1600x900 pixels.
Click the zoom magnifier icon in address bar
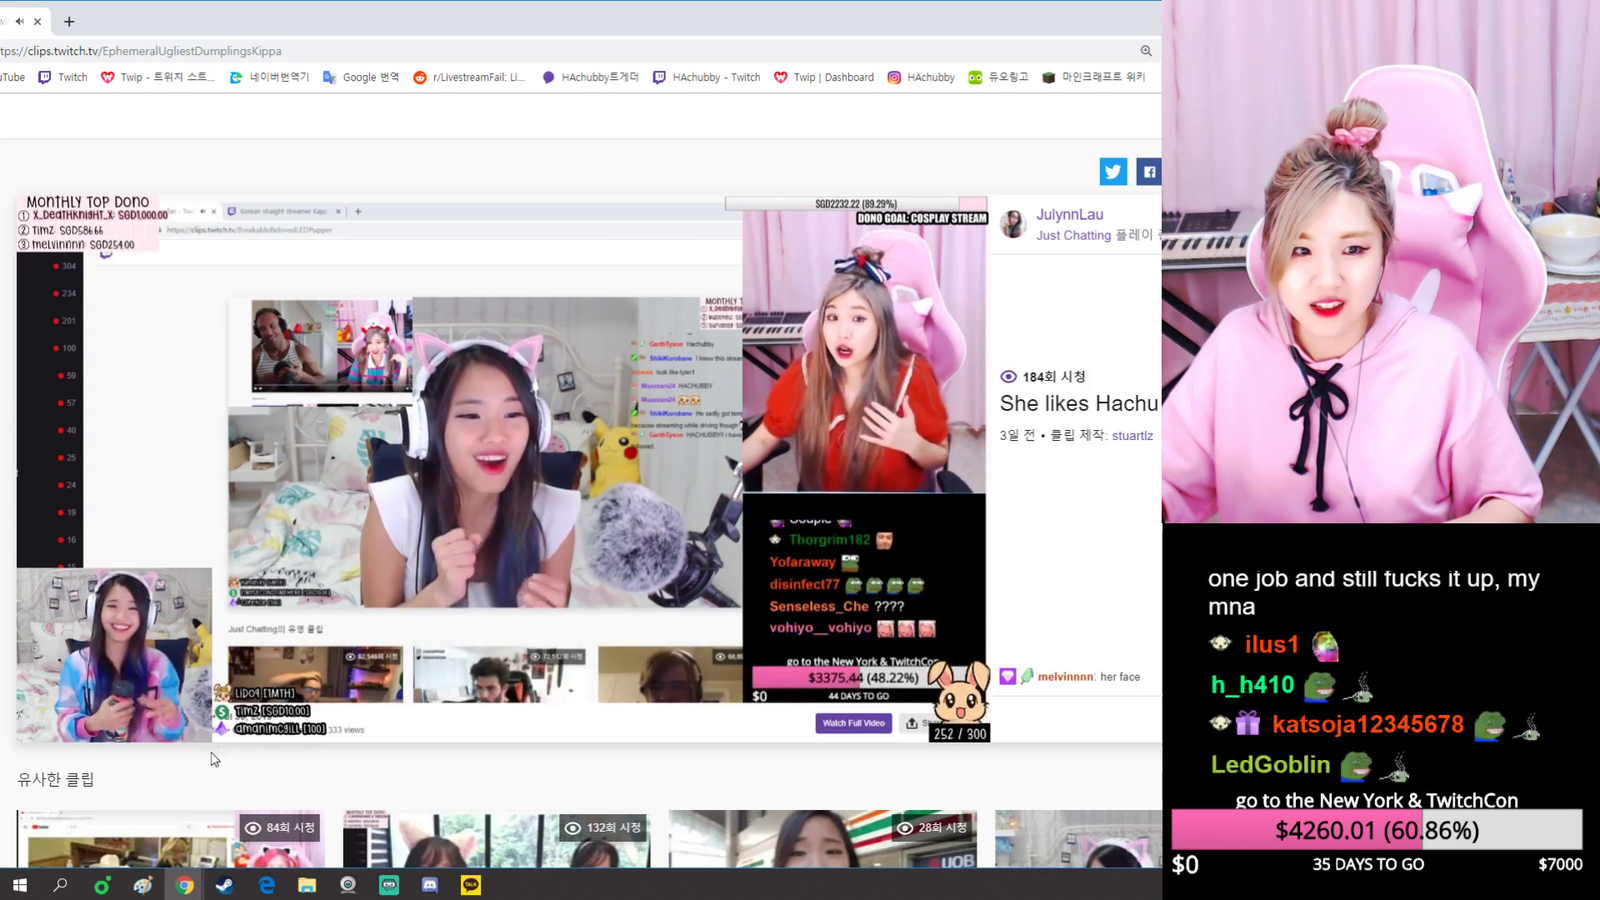pyautogui.click(x=1146, y=51)
